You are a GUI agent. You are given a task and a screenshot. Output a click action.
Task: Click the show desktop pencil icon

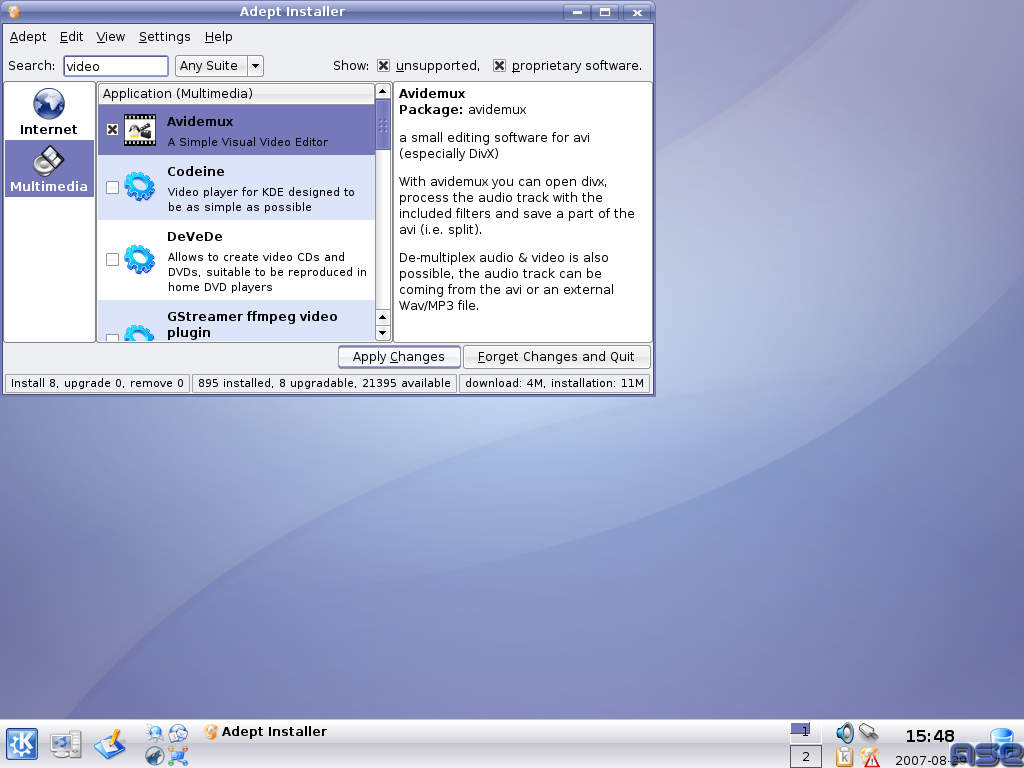click(110, 744)
